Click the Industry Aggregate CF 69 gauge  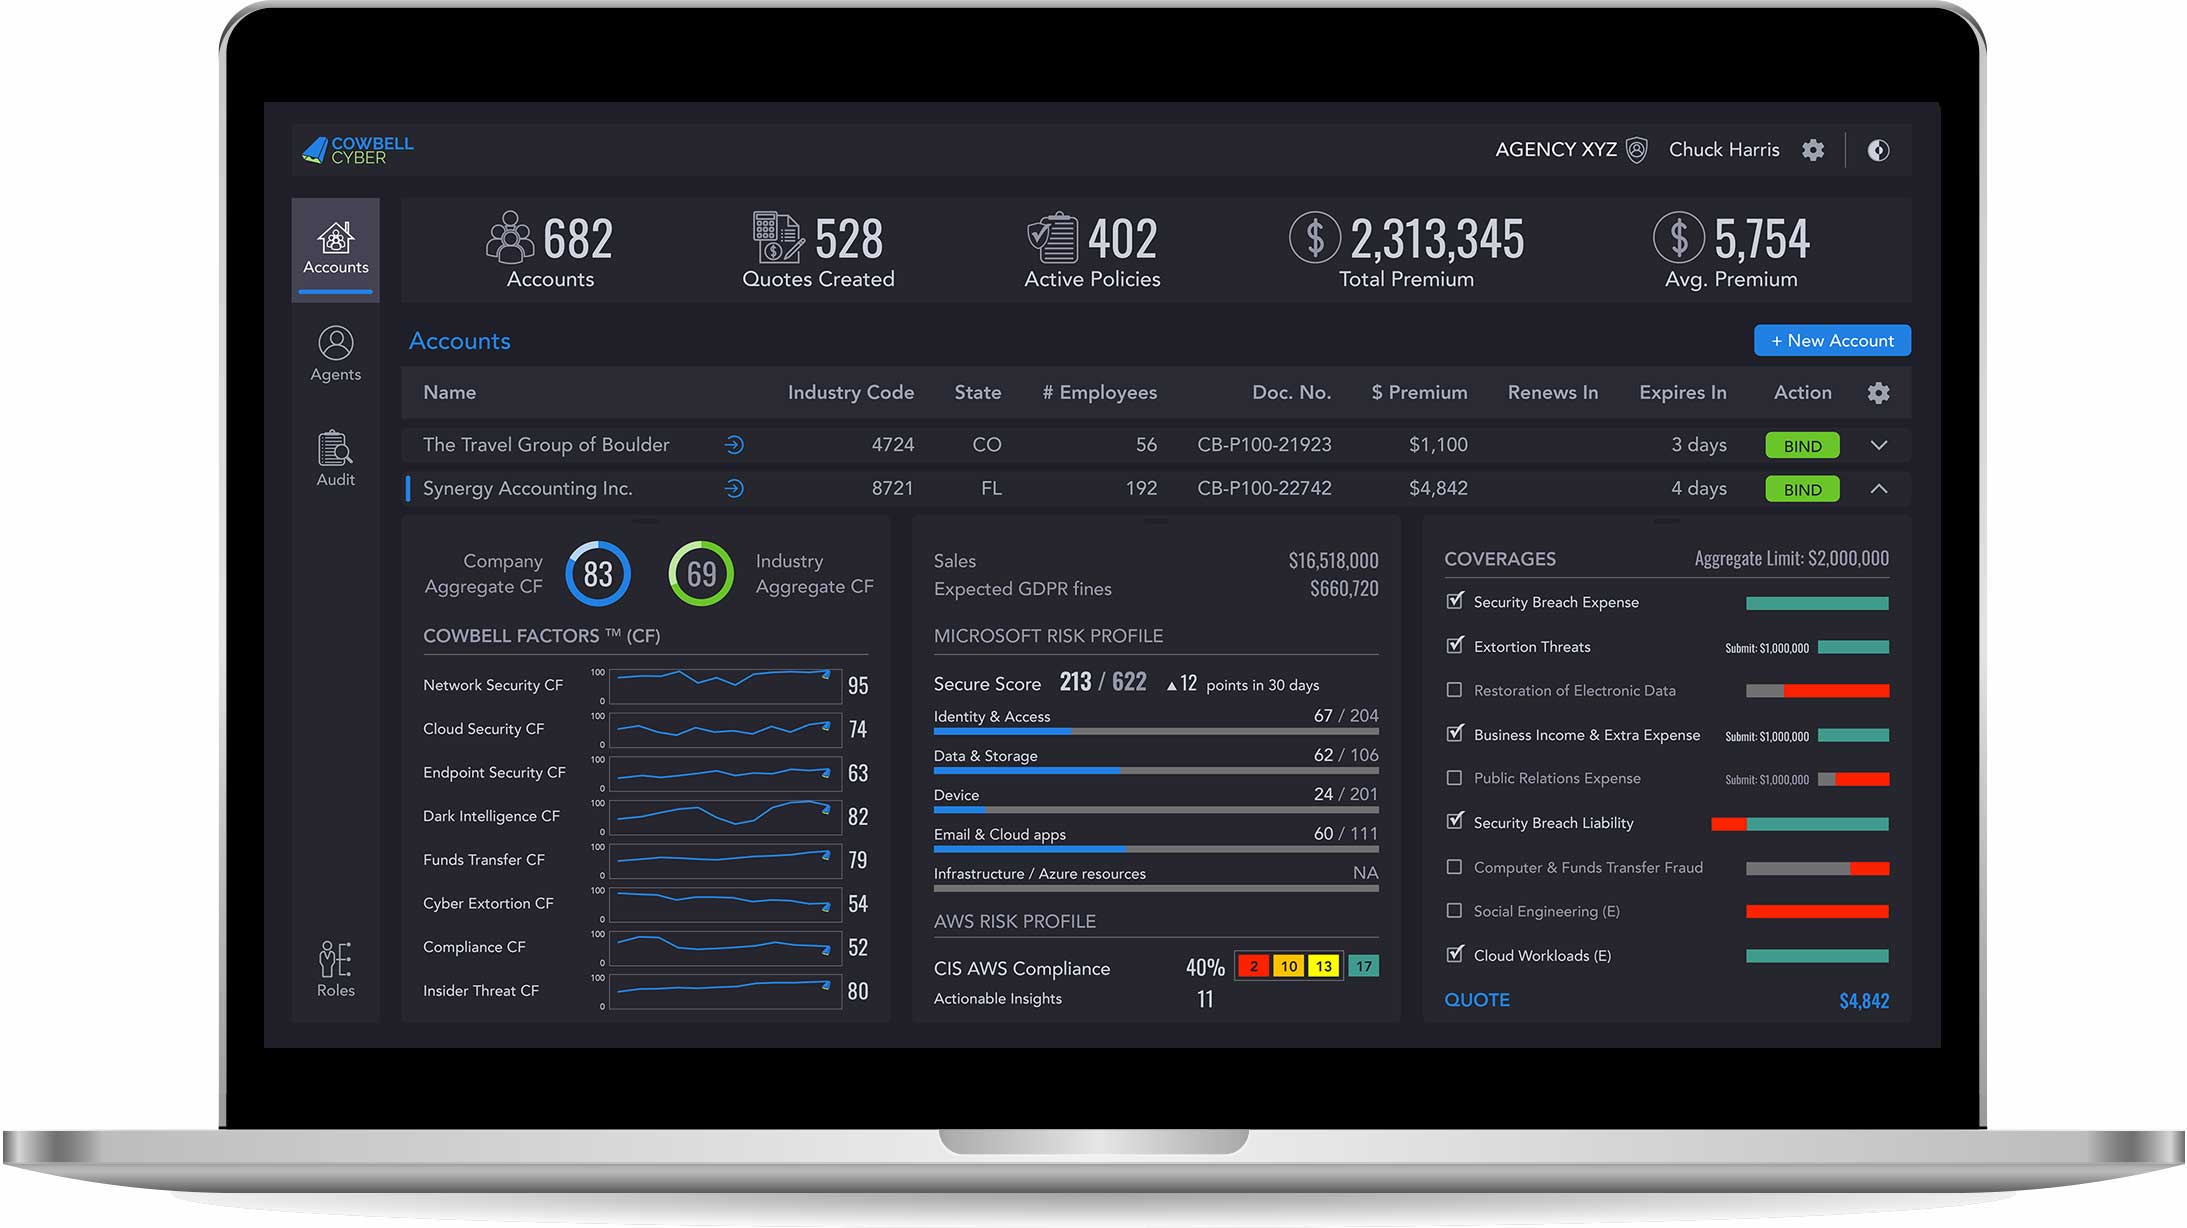click(701, 574)
